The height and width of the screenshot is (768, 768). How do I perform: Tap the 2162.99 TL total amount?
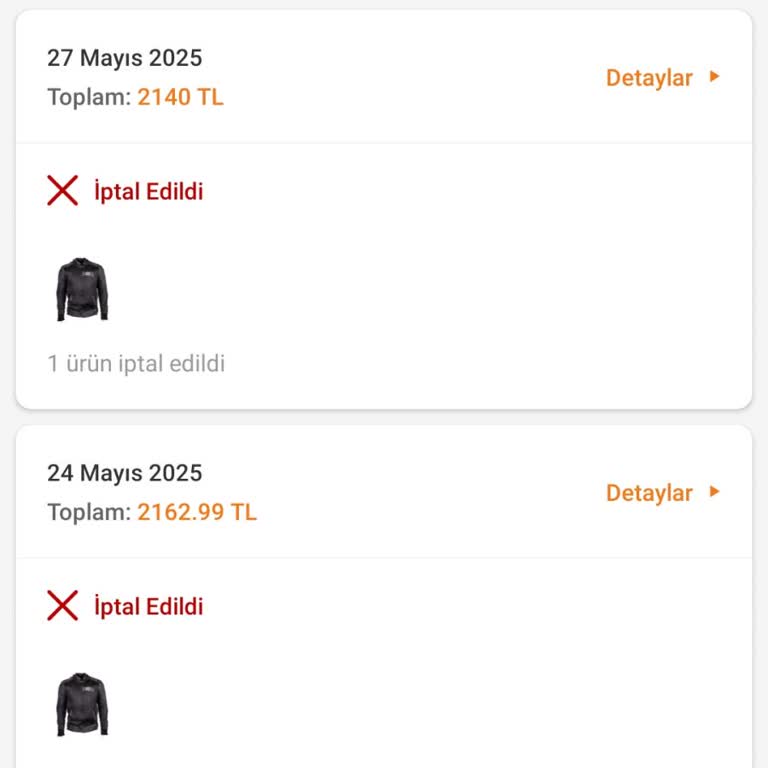[197, 512]
